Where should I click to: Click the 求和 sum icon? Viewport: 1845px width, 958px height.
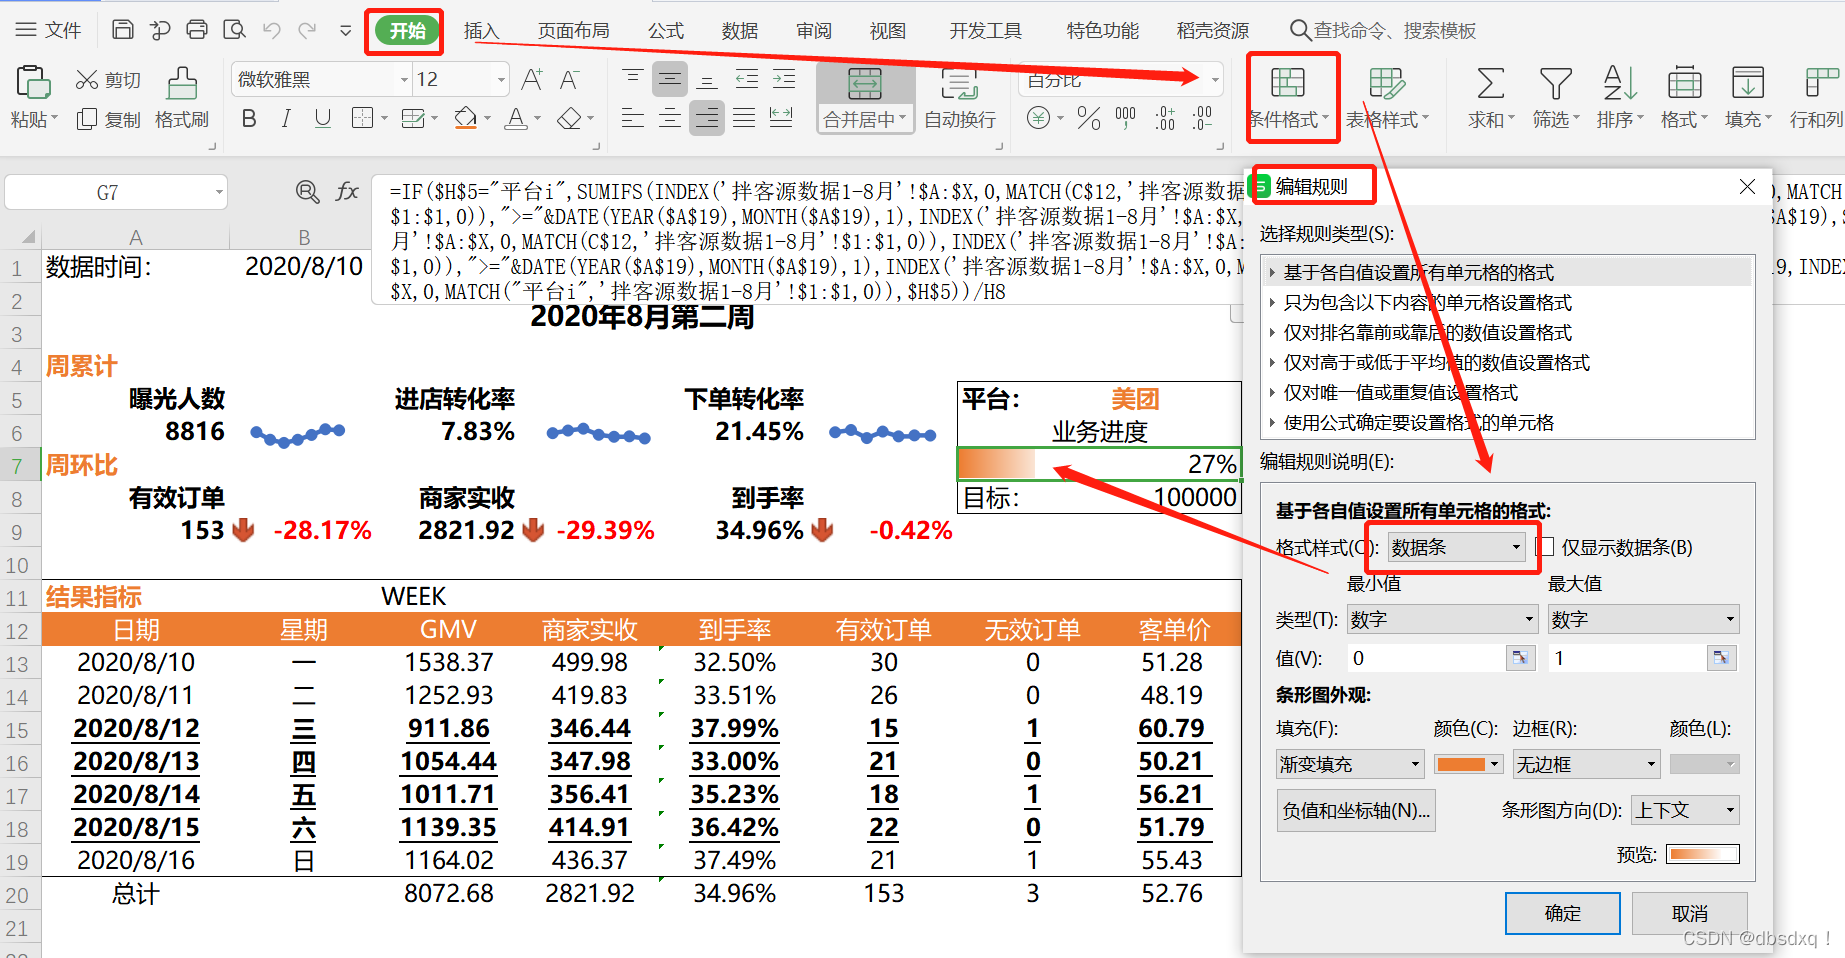1490,84
